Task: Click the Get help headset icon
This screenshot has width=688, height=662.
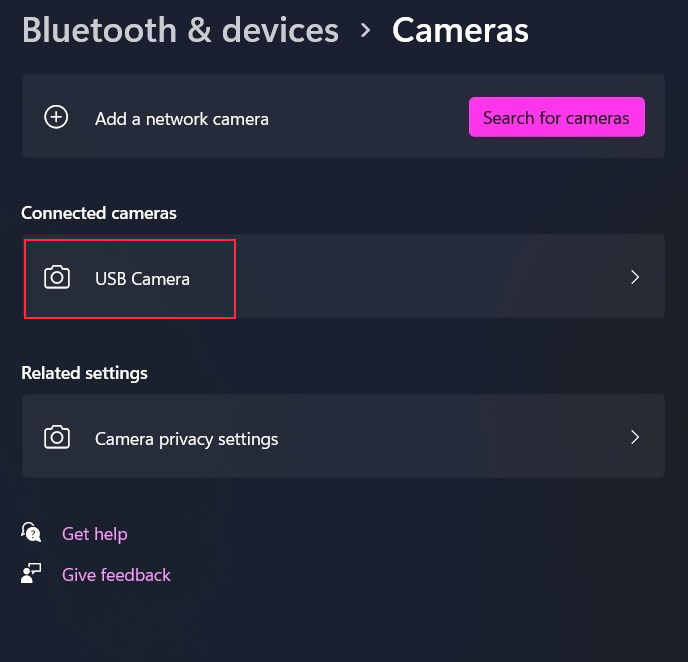Action: 31,533
